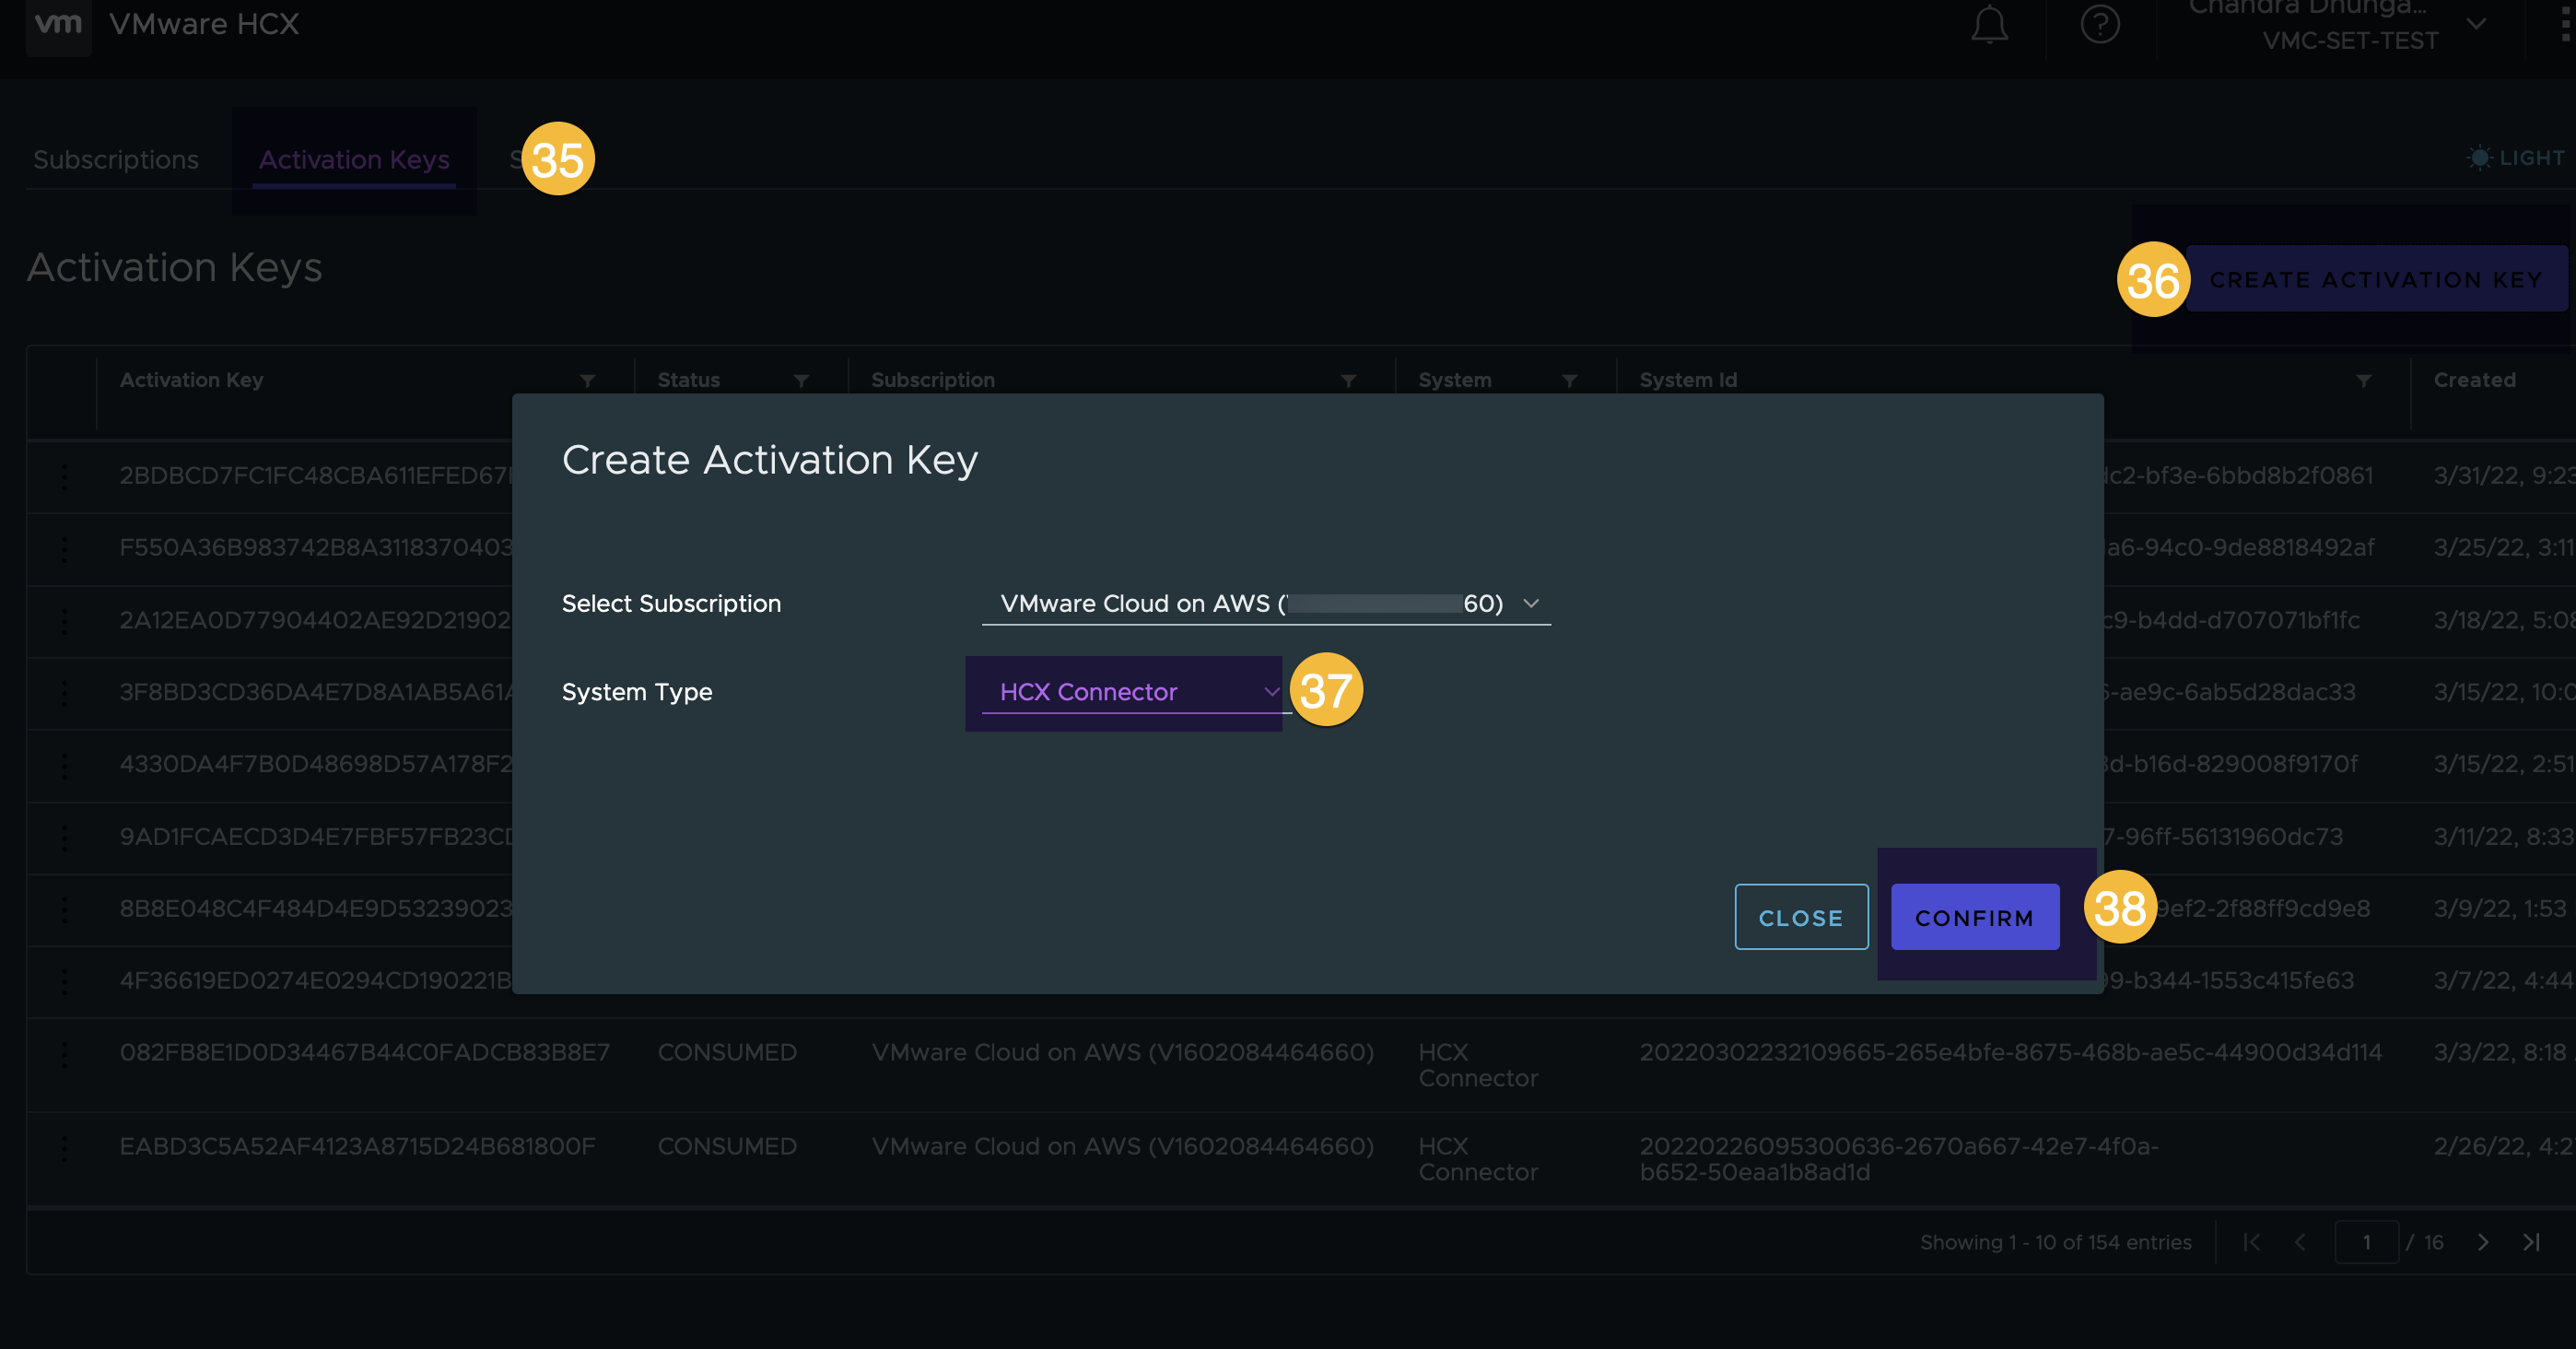Expand the user account menu

click(x=2476, y=24)
